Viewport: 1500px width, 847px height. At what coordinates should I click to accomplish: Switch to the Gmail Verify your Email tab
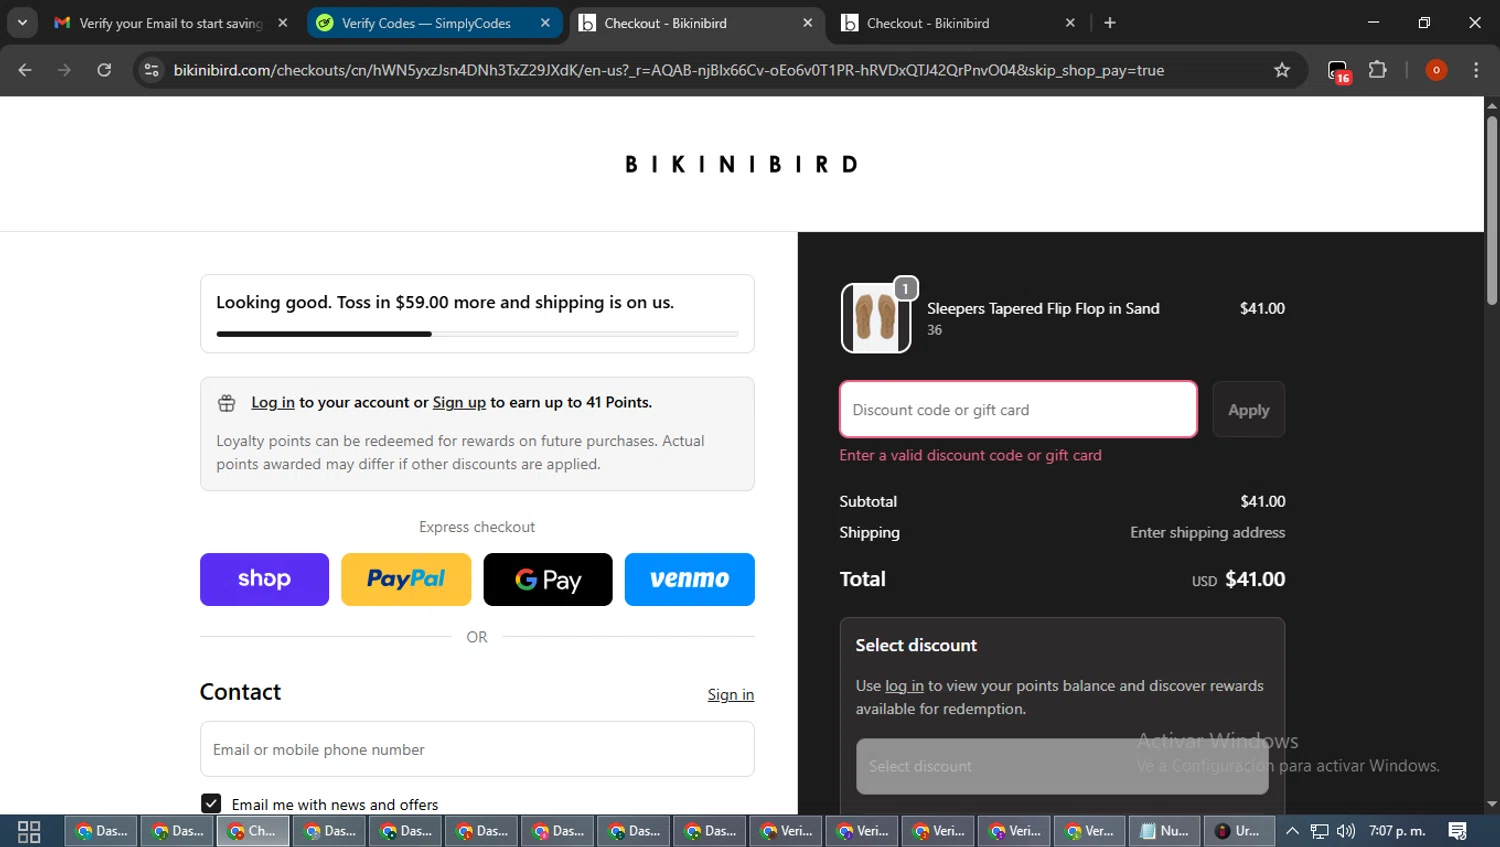pyautogui.click(x=170, y=23)
